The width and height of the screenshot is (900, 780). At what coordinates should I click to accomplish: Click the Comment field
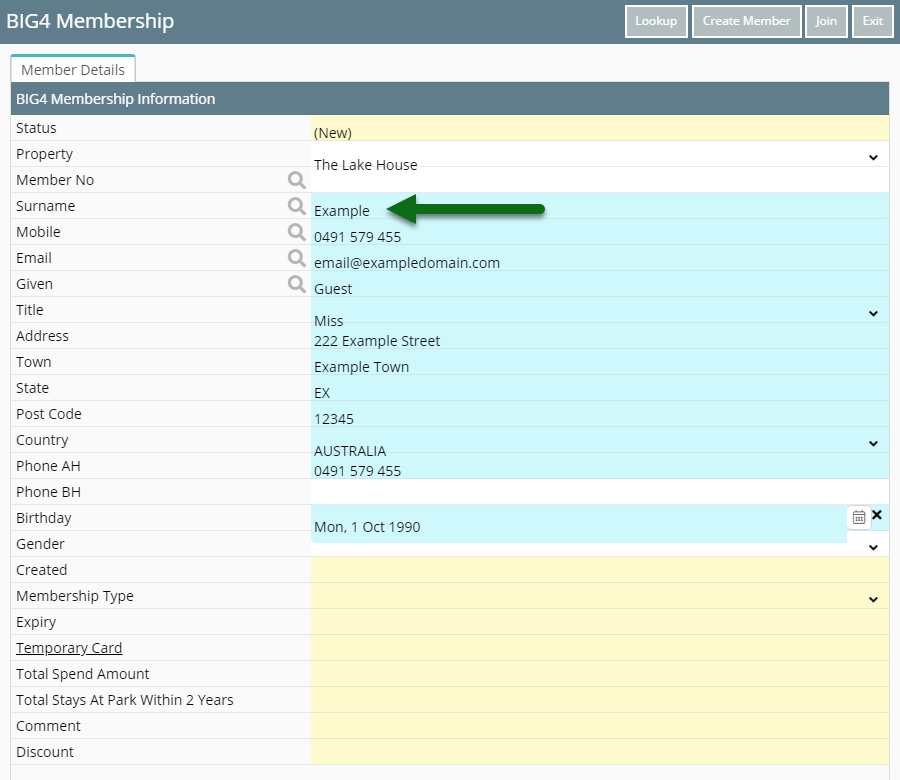pos(600,726)
